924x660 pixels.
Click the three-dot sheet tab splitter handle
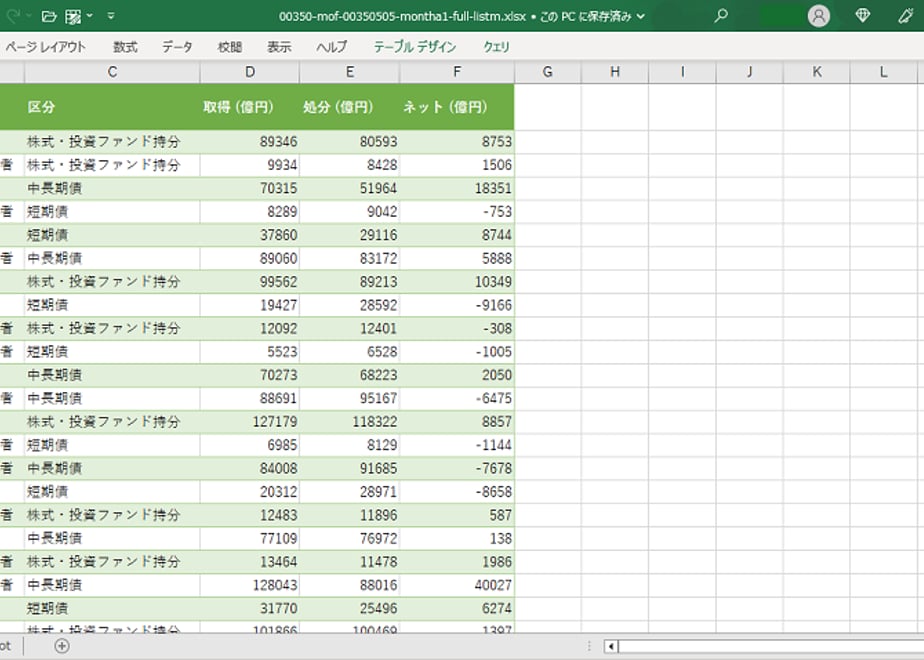point(589,646)
